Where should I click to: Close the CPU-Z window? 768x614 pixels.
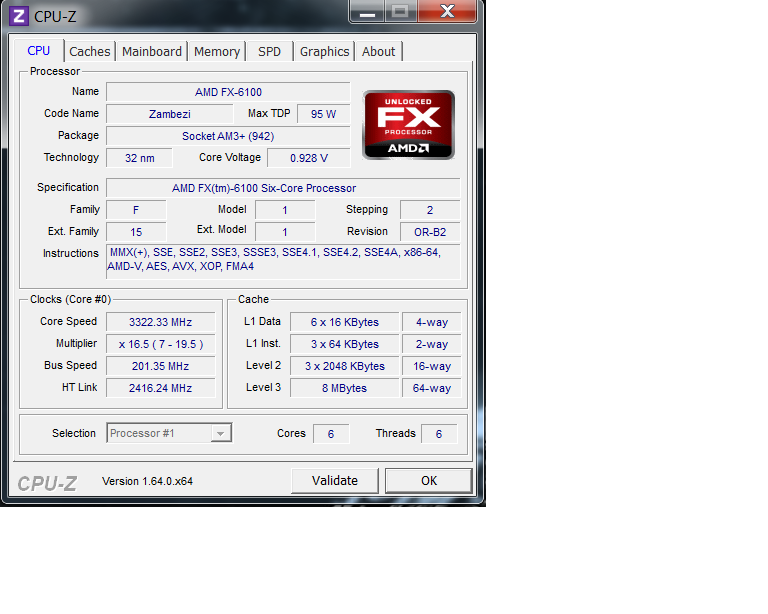[x=447, y=11]
